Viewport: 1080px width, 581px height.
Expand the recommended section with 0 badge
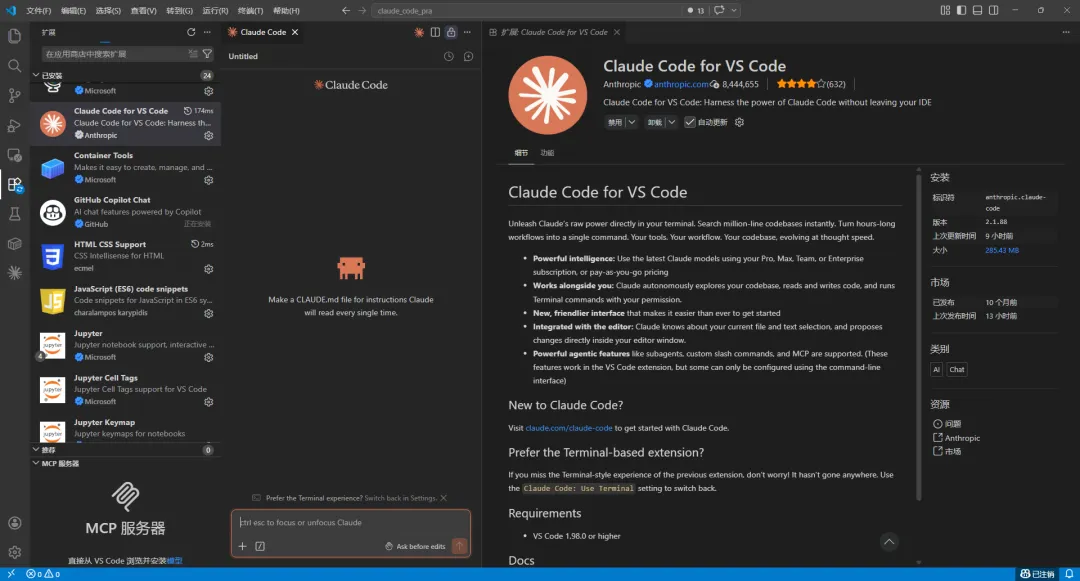36,450
